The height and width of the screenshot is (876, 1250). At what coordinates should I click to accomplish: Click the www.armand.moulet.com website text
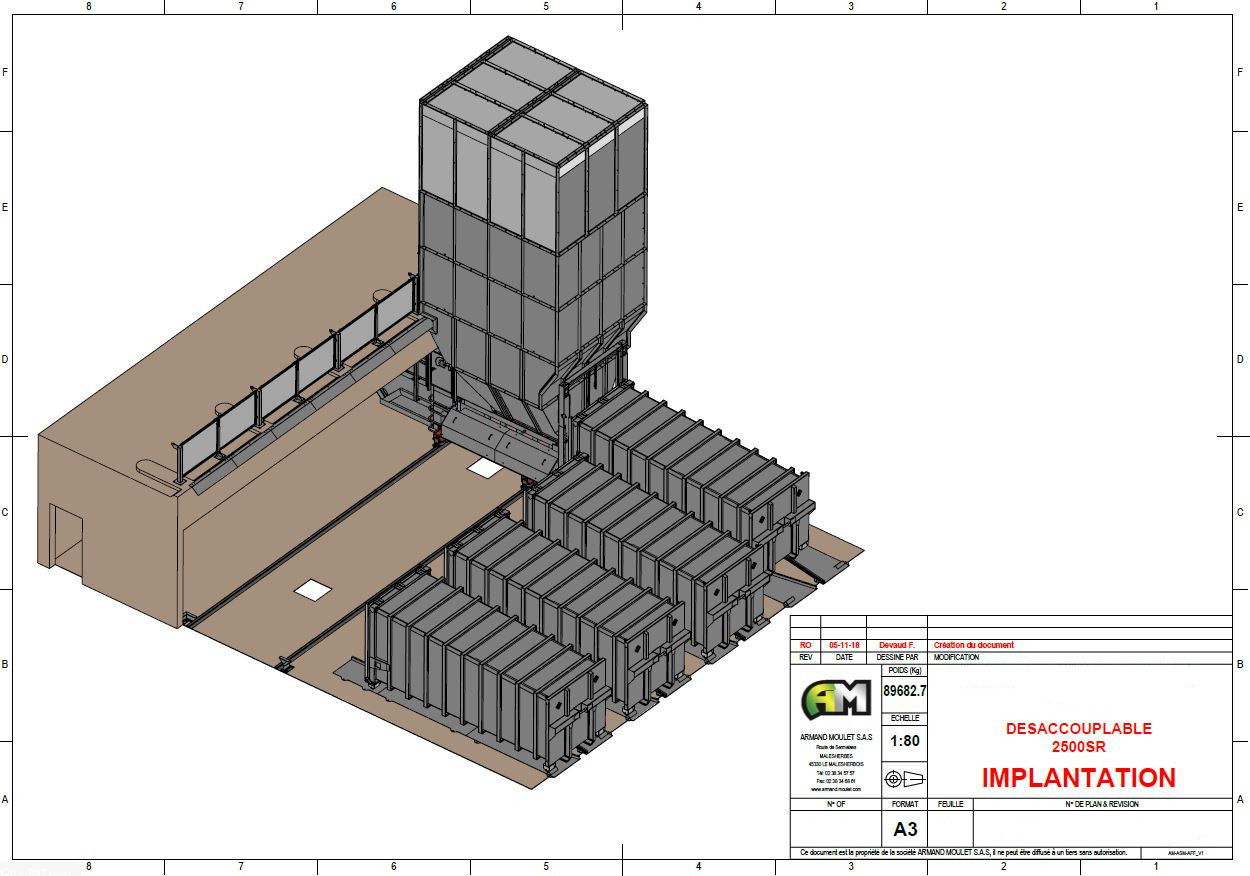coord(835,789)
